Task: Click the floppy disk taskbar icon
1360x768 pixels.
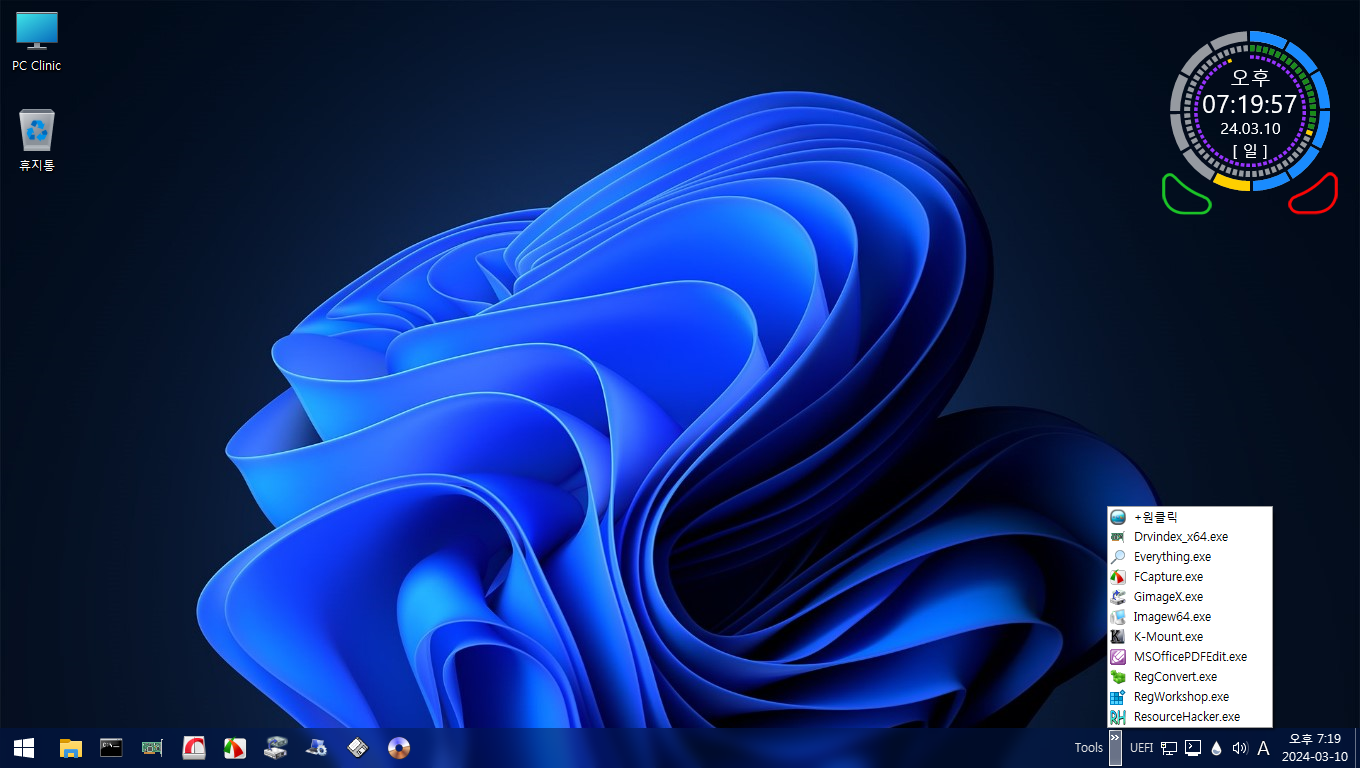Action: coord(358,747)
